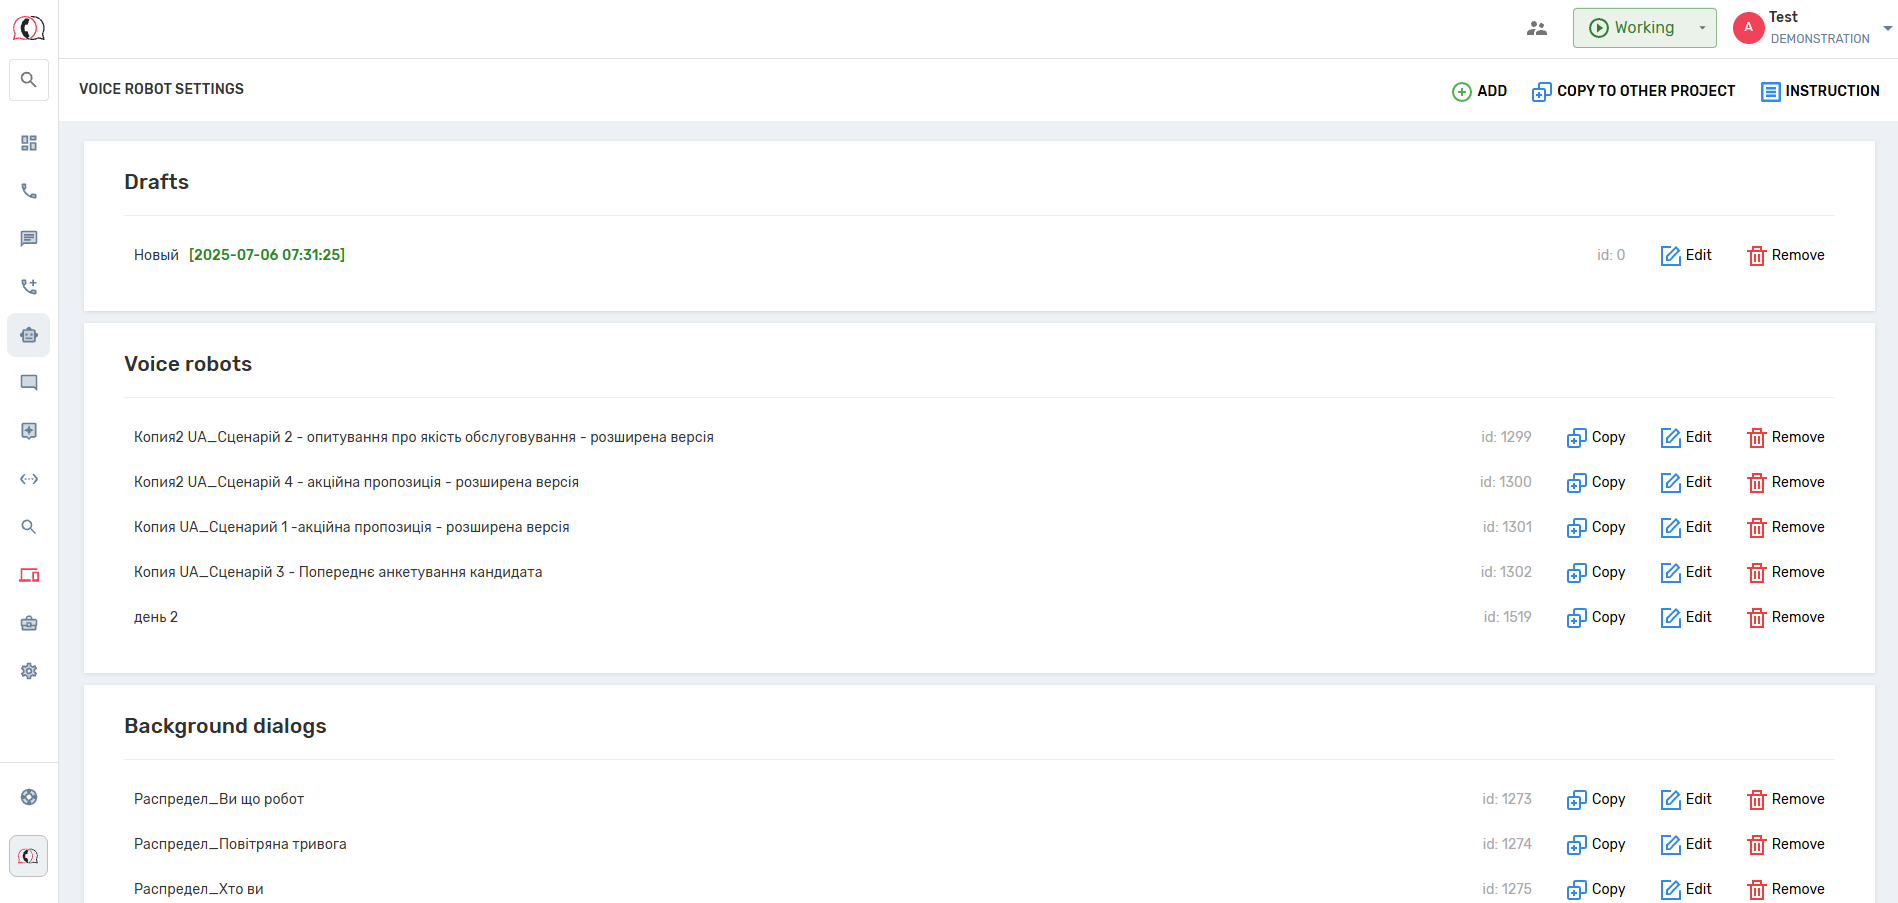The width and height of the screenshot is (1898, 903).
Task: Expand the Test user account menu
Action: (1885, 28)
